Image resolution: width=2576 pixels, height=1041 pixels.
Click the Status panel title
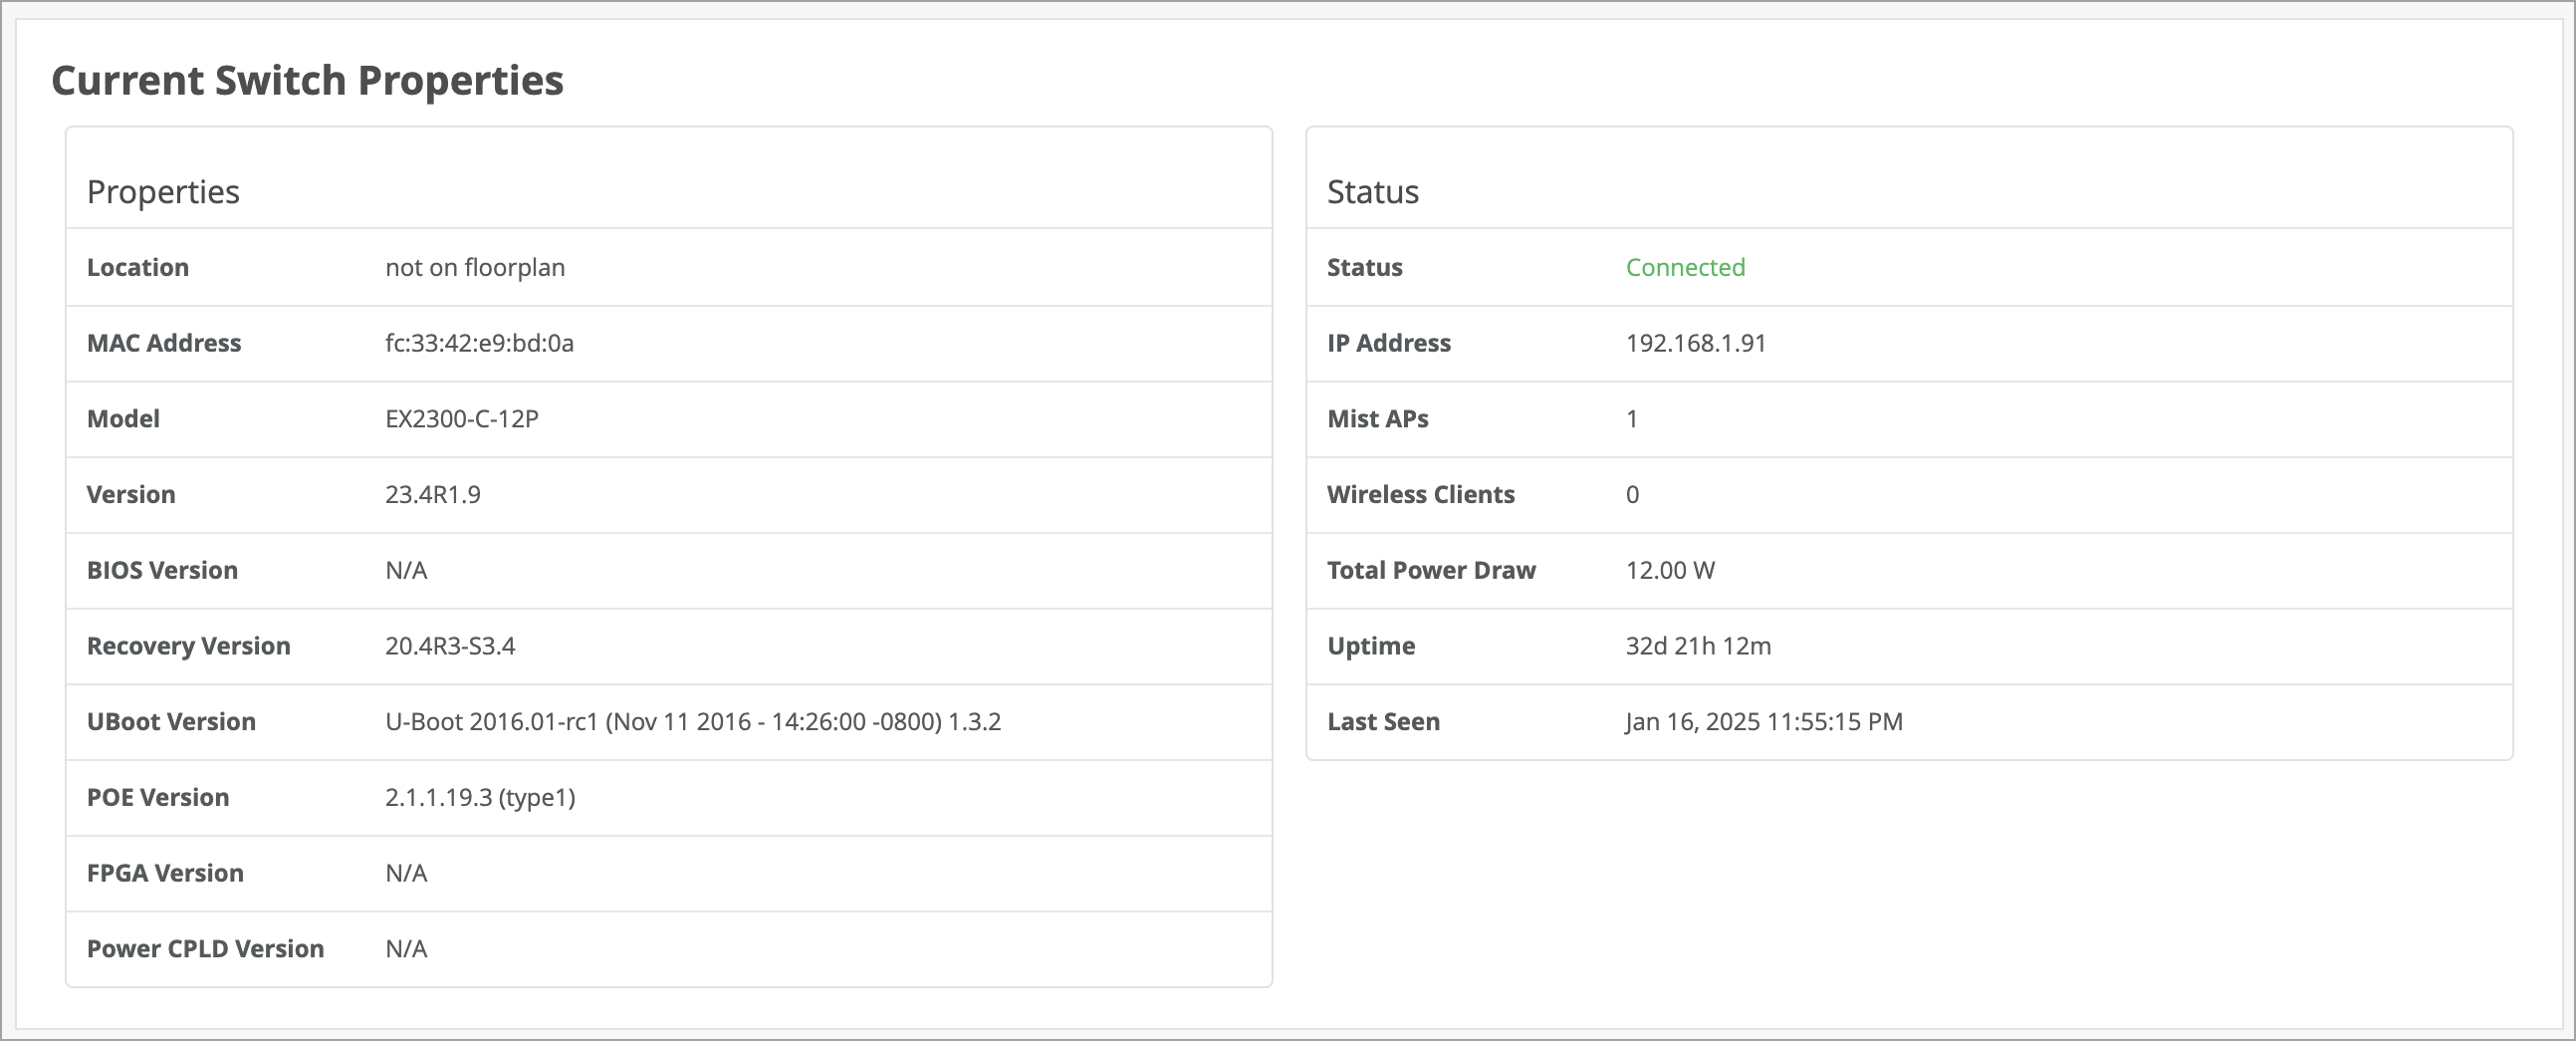(x=1372, y=191)
